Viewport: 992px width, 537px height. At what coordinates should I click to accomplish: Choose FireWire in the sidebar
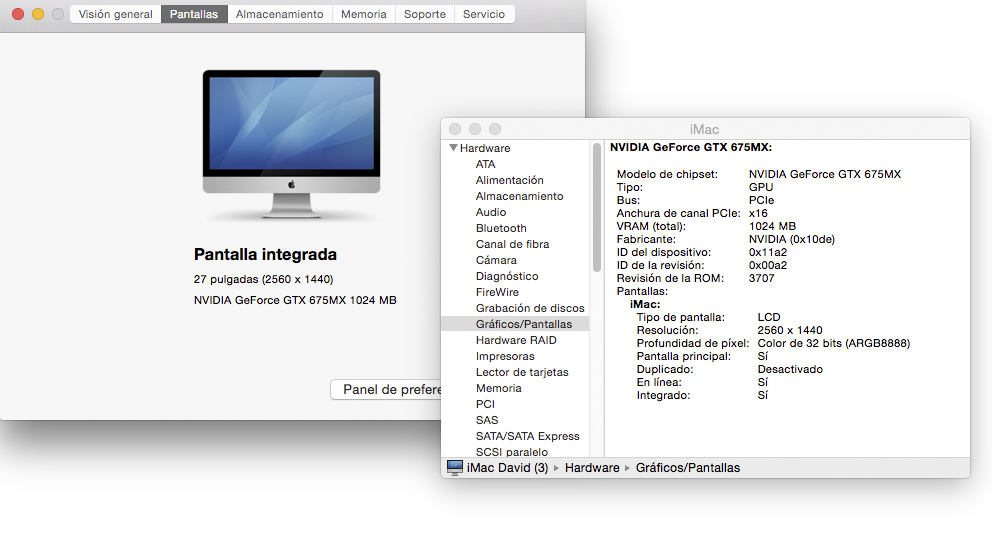pos(497,292)
